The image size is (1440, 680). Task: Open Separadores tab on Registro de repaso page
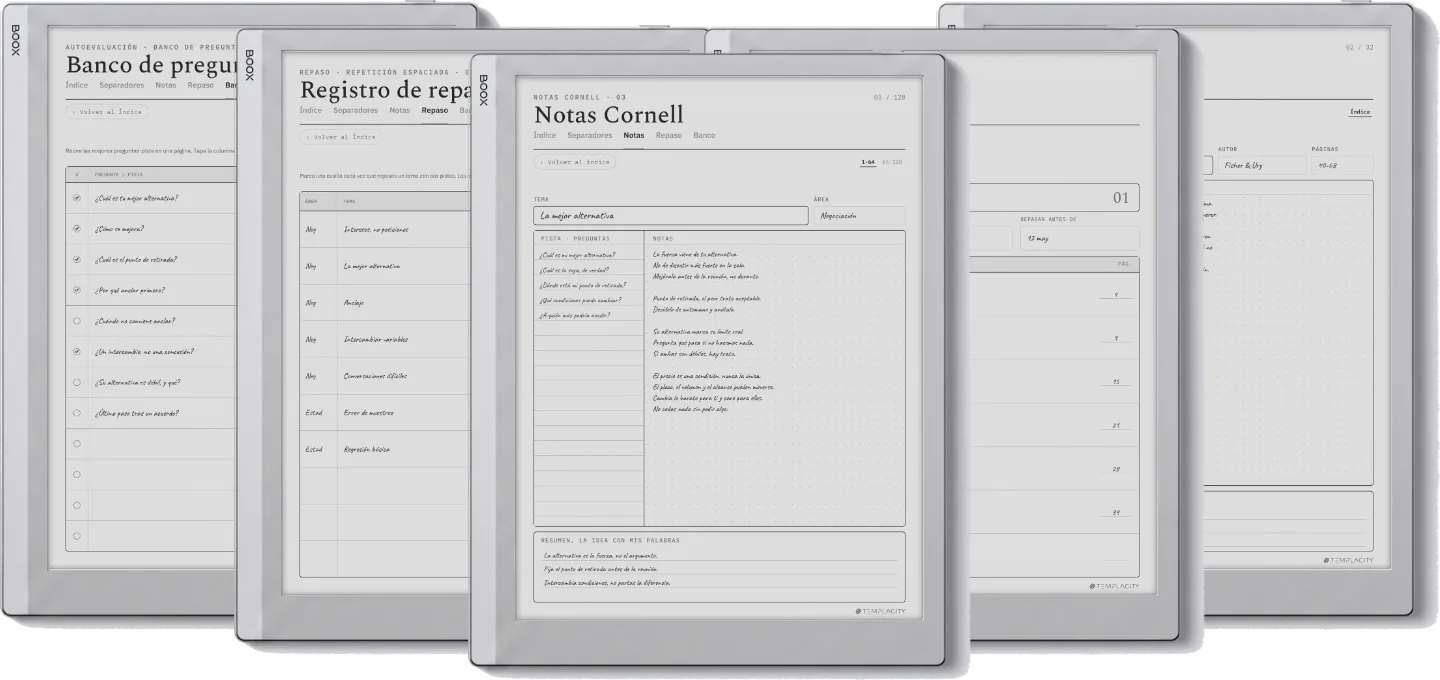pos(356,110)
